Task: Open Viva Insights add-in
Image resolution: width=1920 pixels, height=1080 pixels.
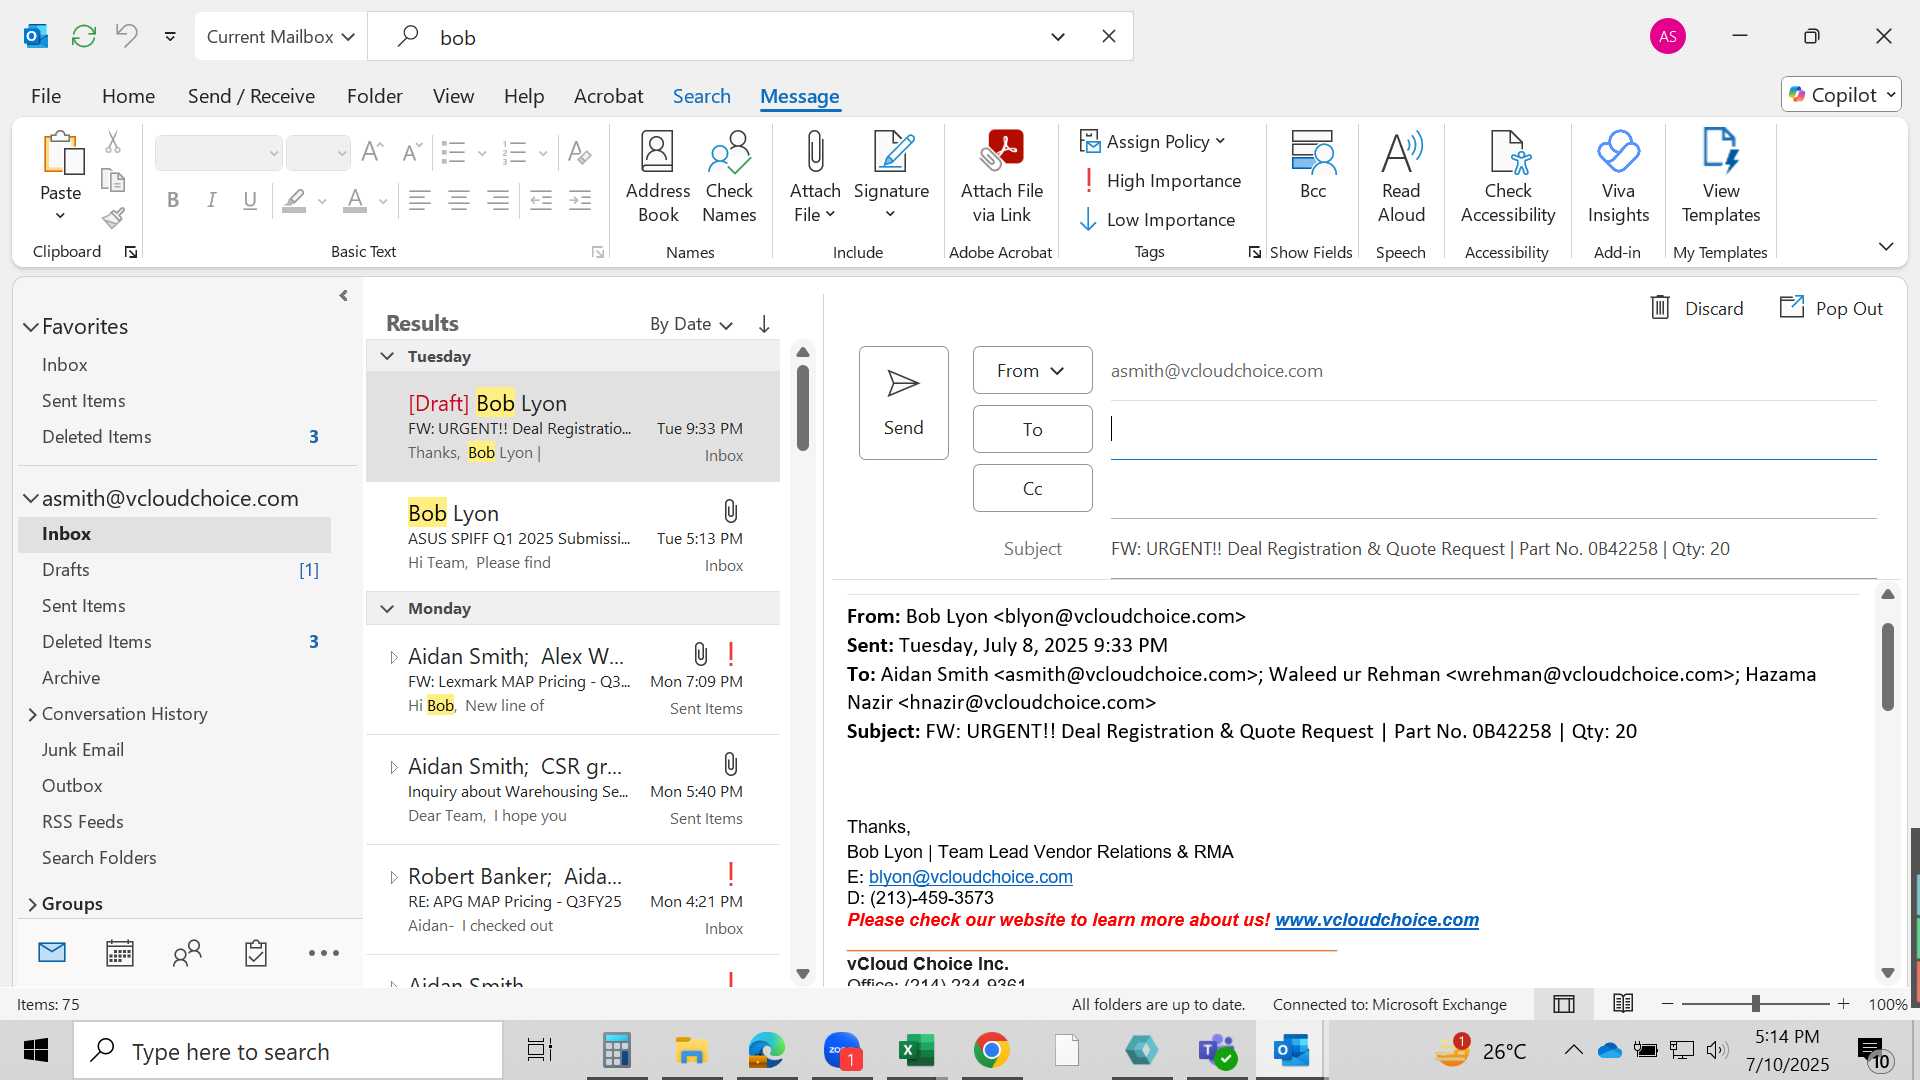Action: coord(1618,177)
